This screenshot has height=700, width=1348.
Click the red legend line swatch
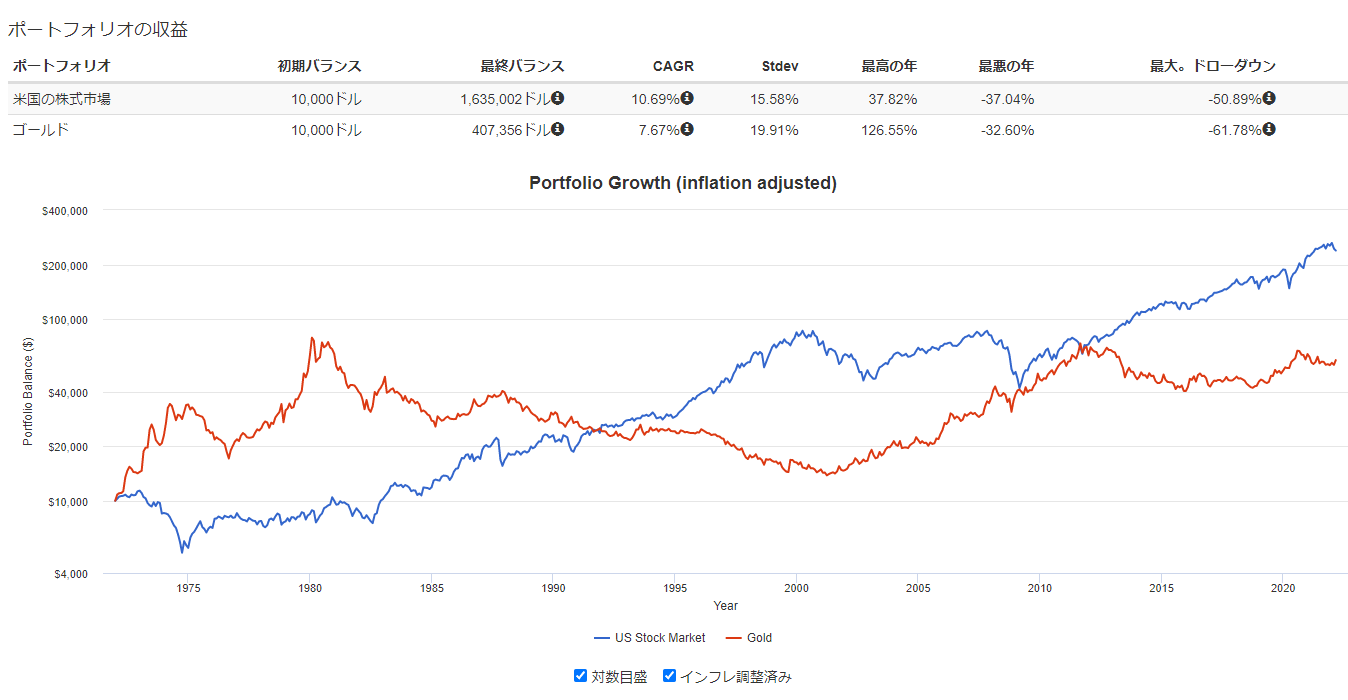[732, 638]
